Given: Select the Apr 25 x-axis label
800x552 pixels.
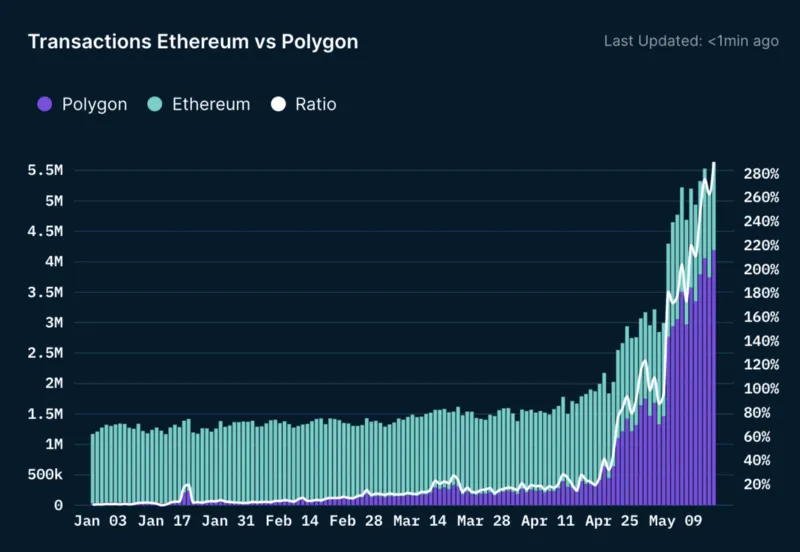Looking at the screenshot, I should point(611,521).
